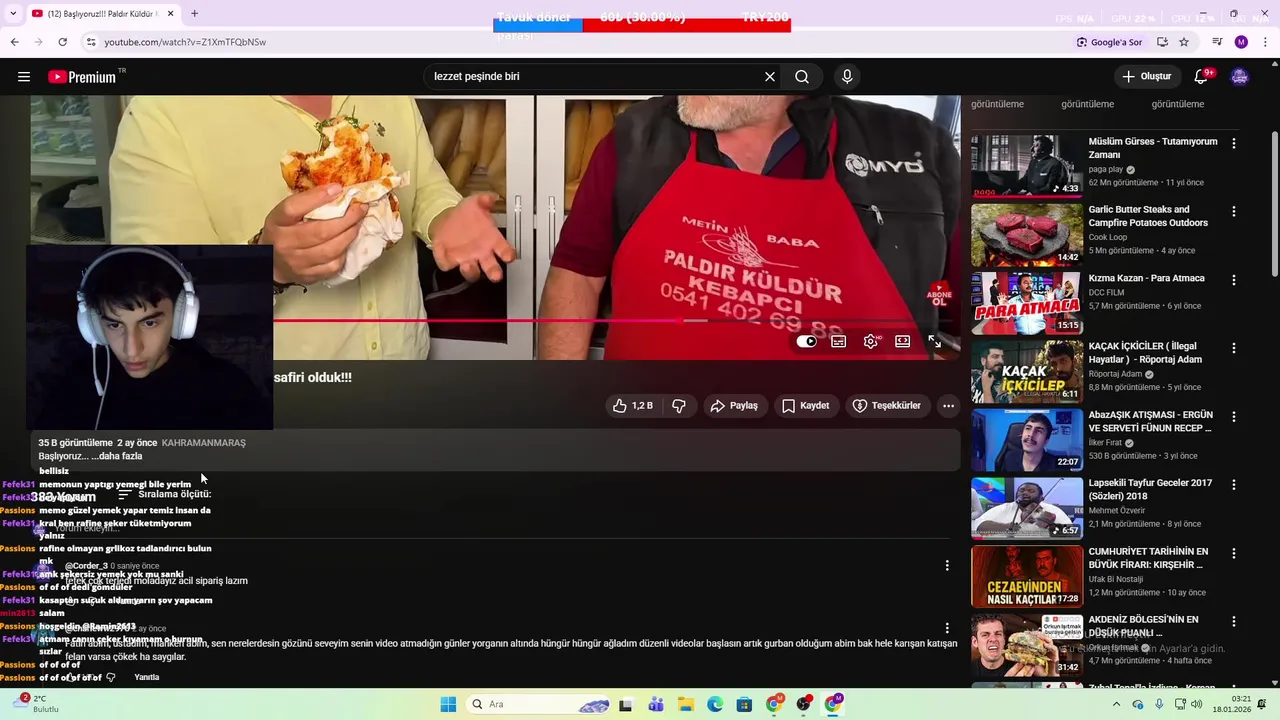1280x720 pixels.
Task: Open the more actions menu below the video
Action: pyautogui.click(x=948, y=406)
